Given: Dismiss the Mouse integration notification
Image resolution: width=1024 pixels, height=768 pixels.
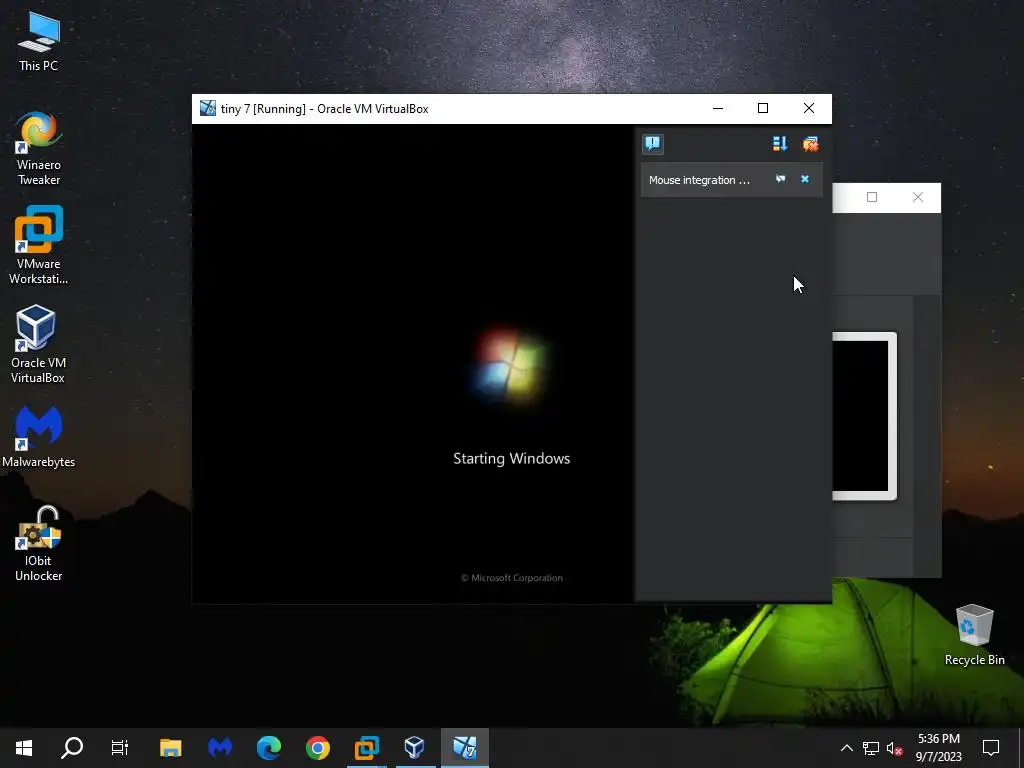Looking at the screenshot, I should 805,179.
